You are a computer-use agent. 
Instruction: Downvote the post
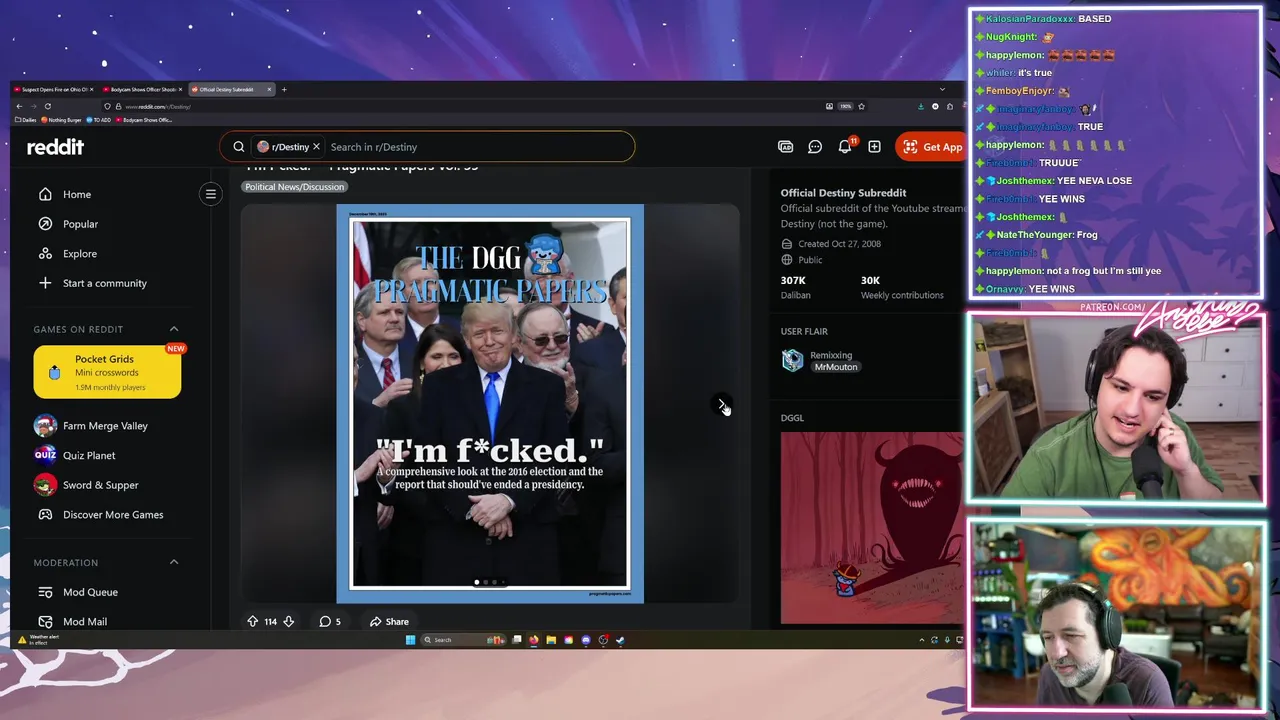(288, 621)
